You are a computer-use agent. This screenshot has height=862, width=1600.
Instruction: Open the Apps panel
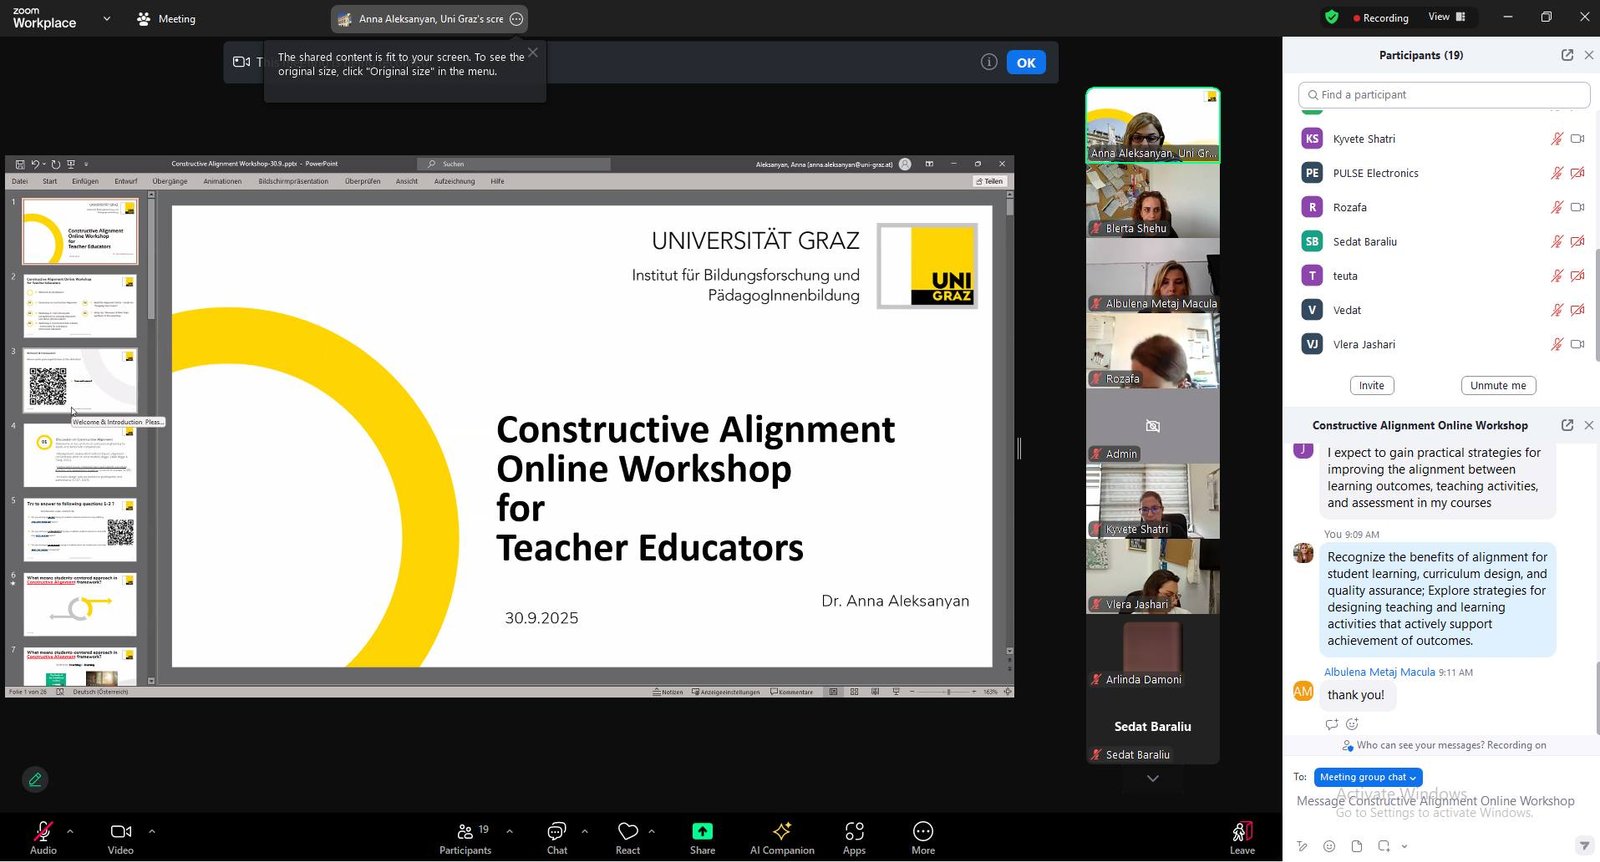(854, 837)
